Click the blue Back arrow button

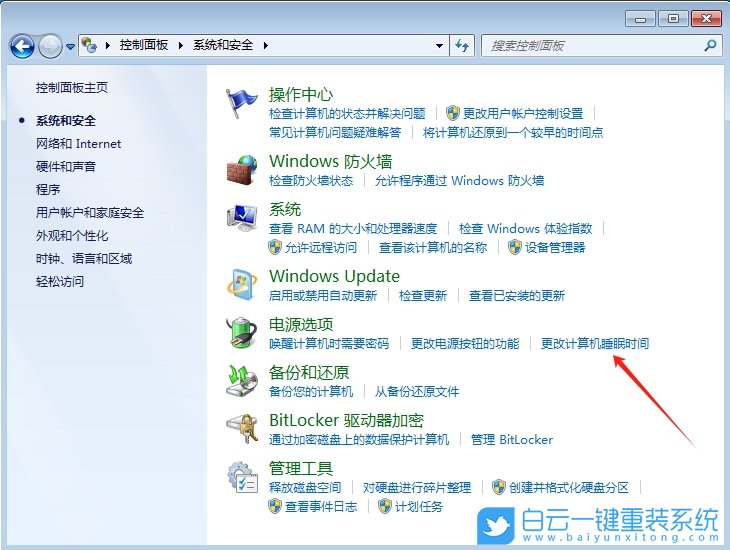click(22, 46)
